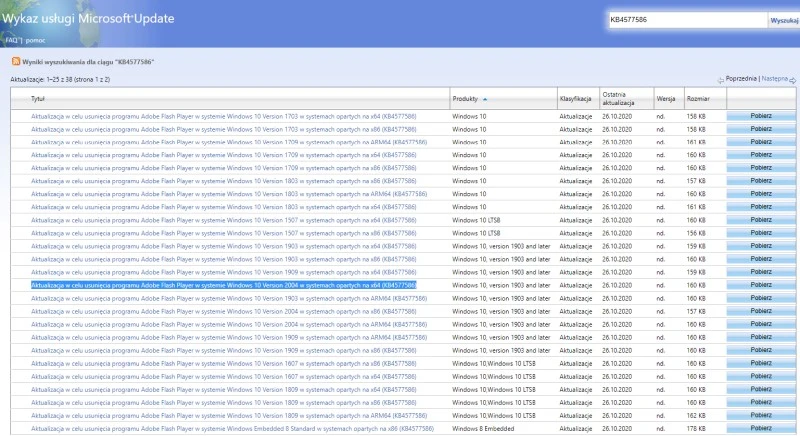Open the FAQ link in the header

11,40
